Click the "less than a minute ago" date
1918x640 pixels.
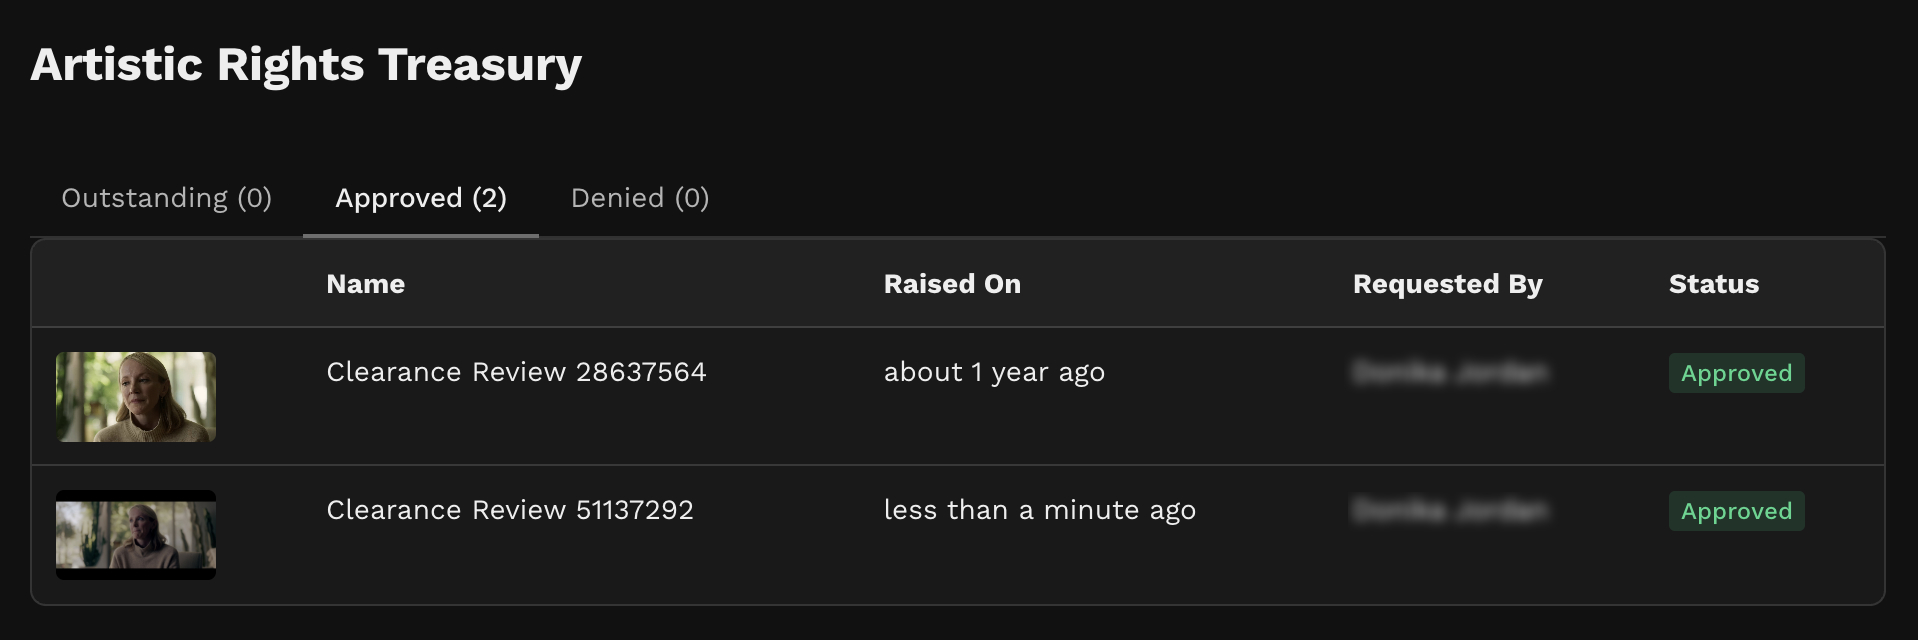click(1040, 510)
